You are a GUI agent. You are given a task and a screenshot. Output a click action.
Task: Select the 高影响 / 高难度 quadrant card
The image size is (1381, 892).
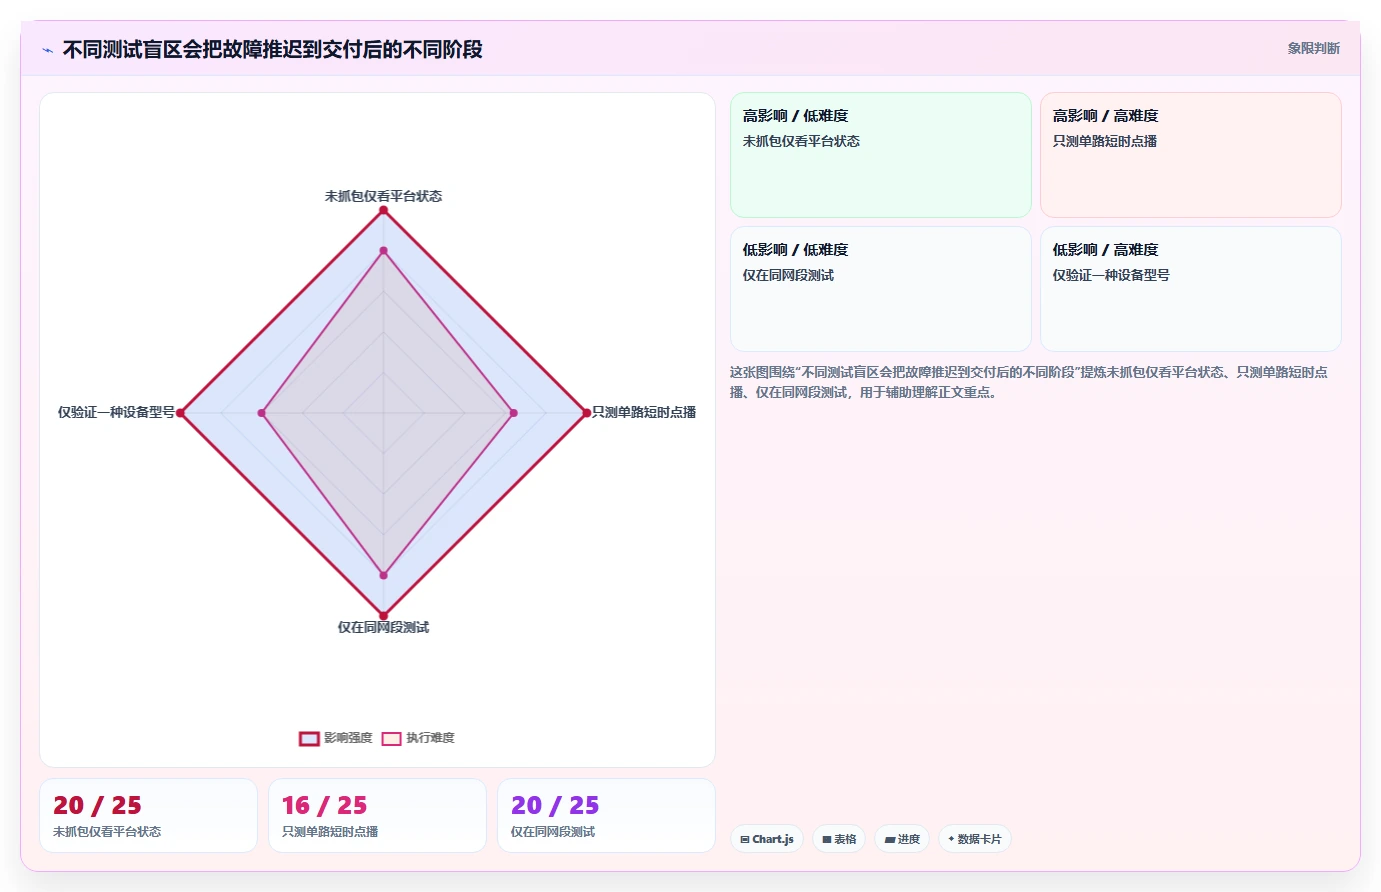click(x=1190, y=155)
